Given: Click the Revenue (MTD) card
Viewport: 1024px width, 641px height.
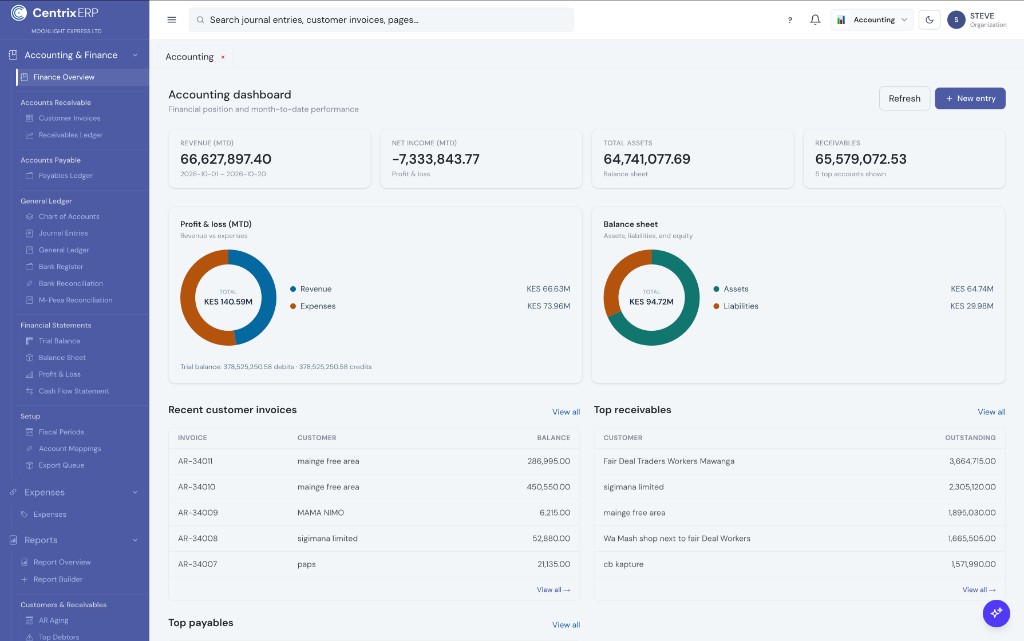Looking at the screenshot, I should click(x=269, y=159).
